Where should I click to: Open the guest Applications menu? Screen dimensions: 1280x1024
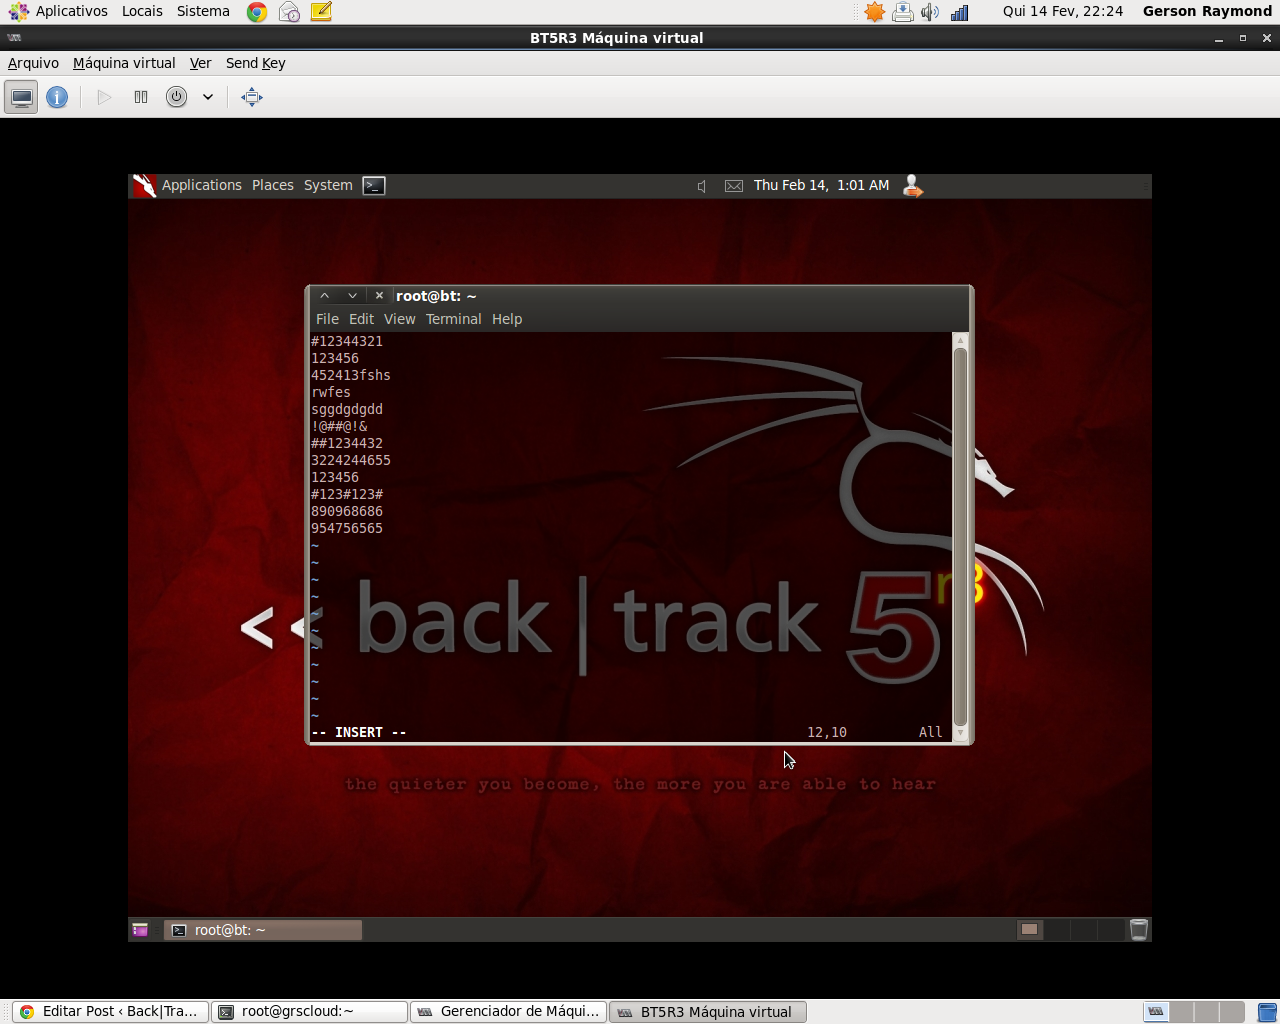[201, 185]
